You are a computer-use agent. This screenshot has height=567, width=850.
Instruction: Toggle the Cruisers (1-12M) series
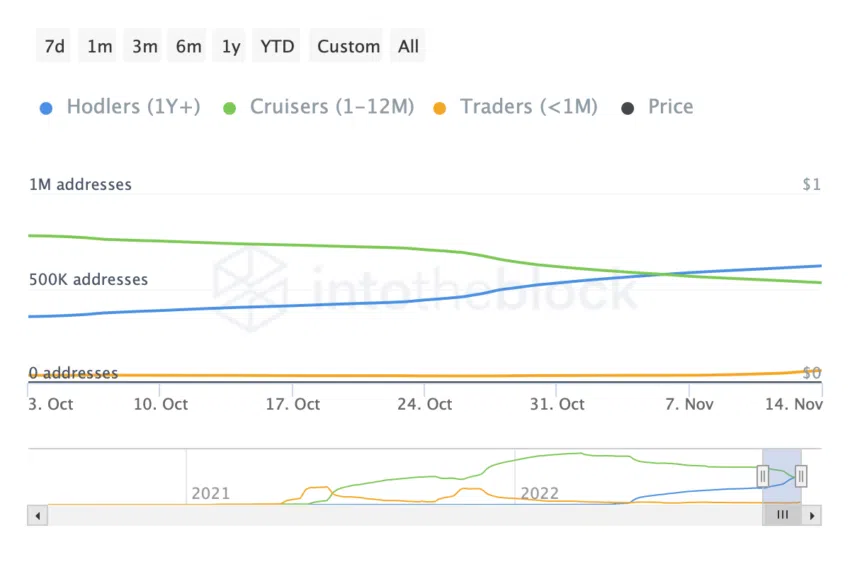[x=331, y=107]
